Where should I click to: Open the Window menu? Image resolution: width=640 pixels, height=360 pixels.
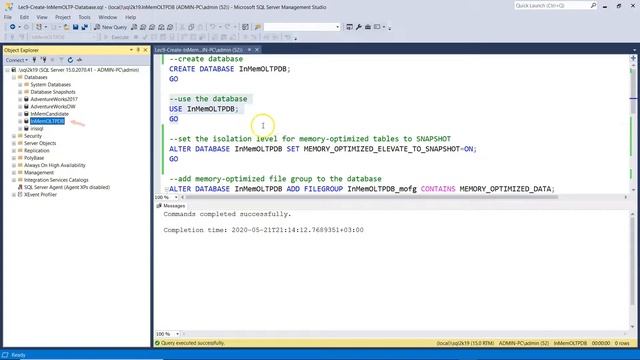tap(108, 17)
